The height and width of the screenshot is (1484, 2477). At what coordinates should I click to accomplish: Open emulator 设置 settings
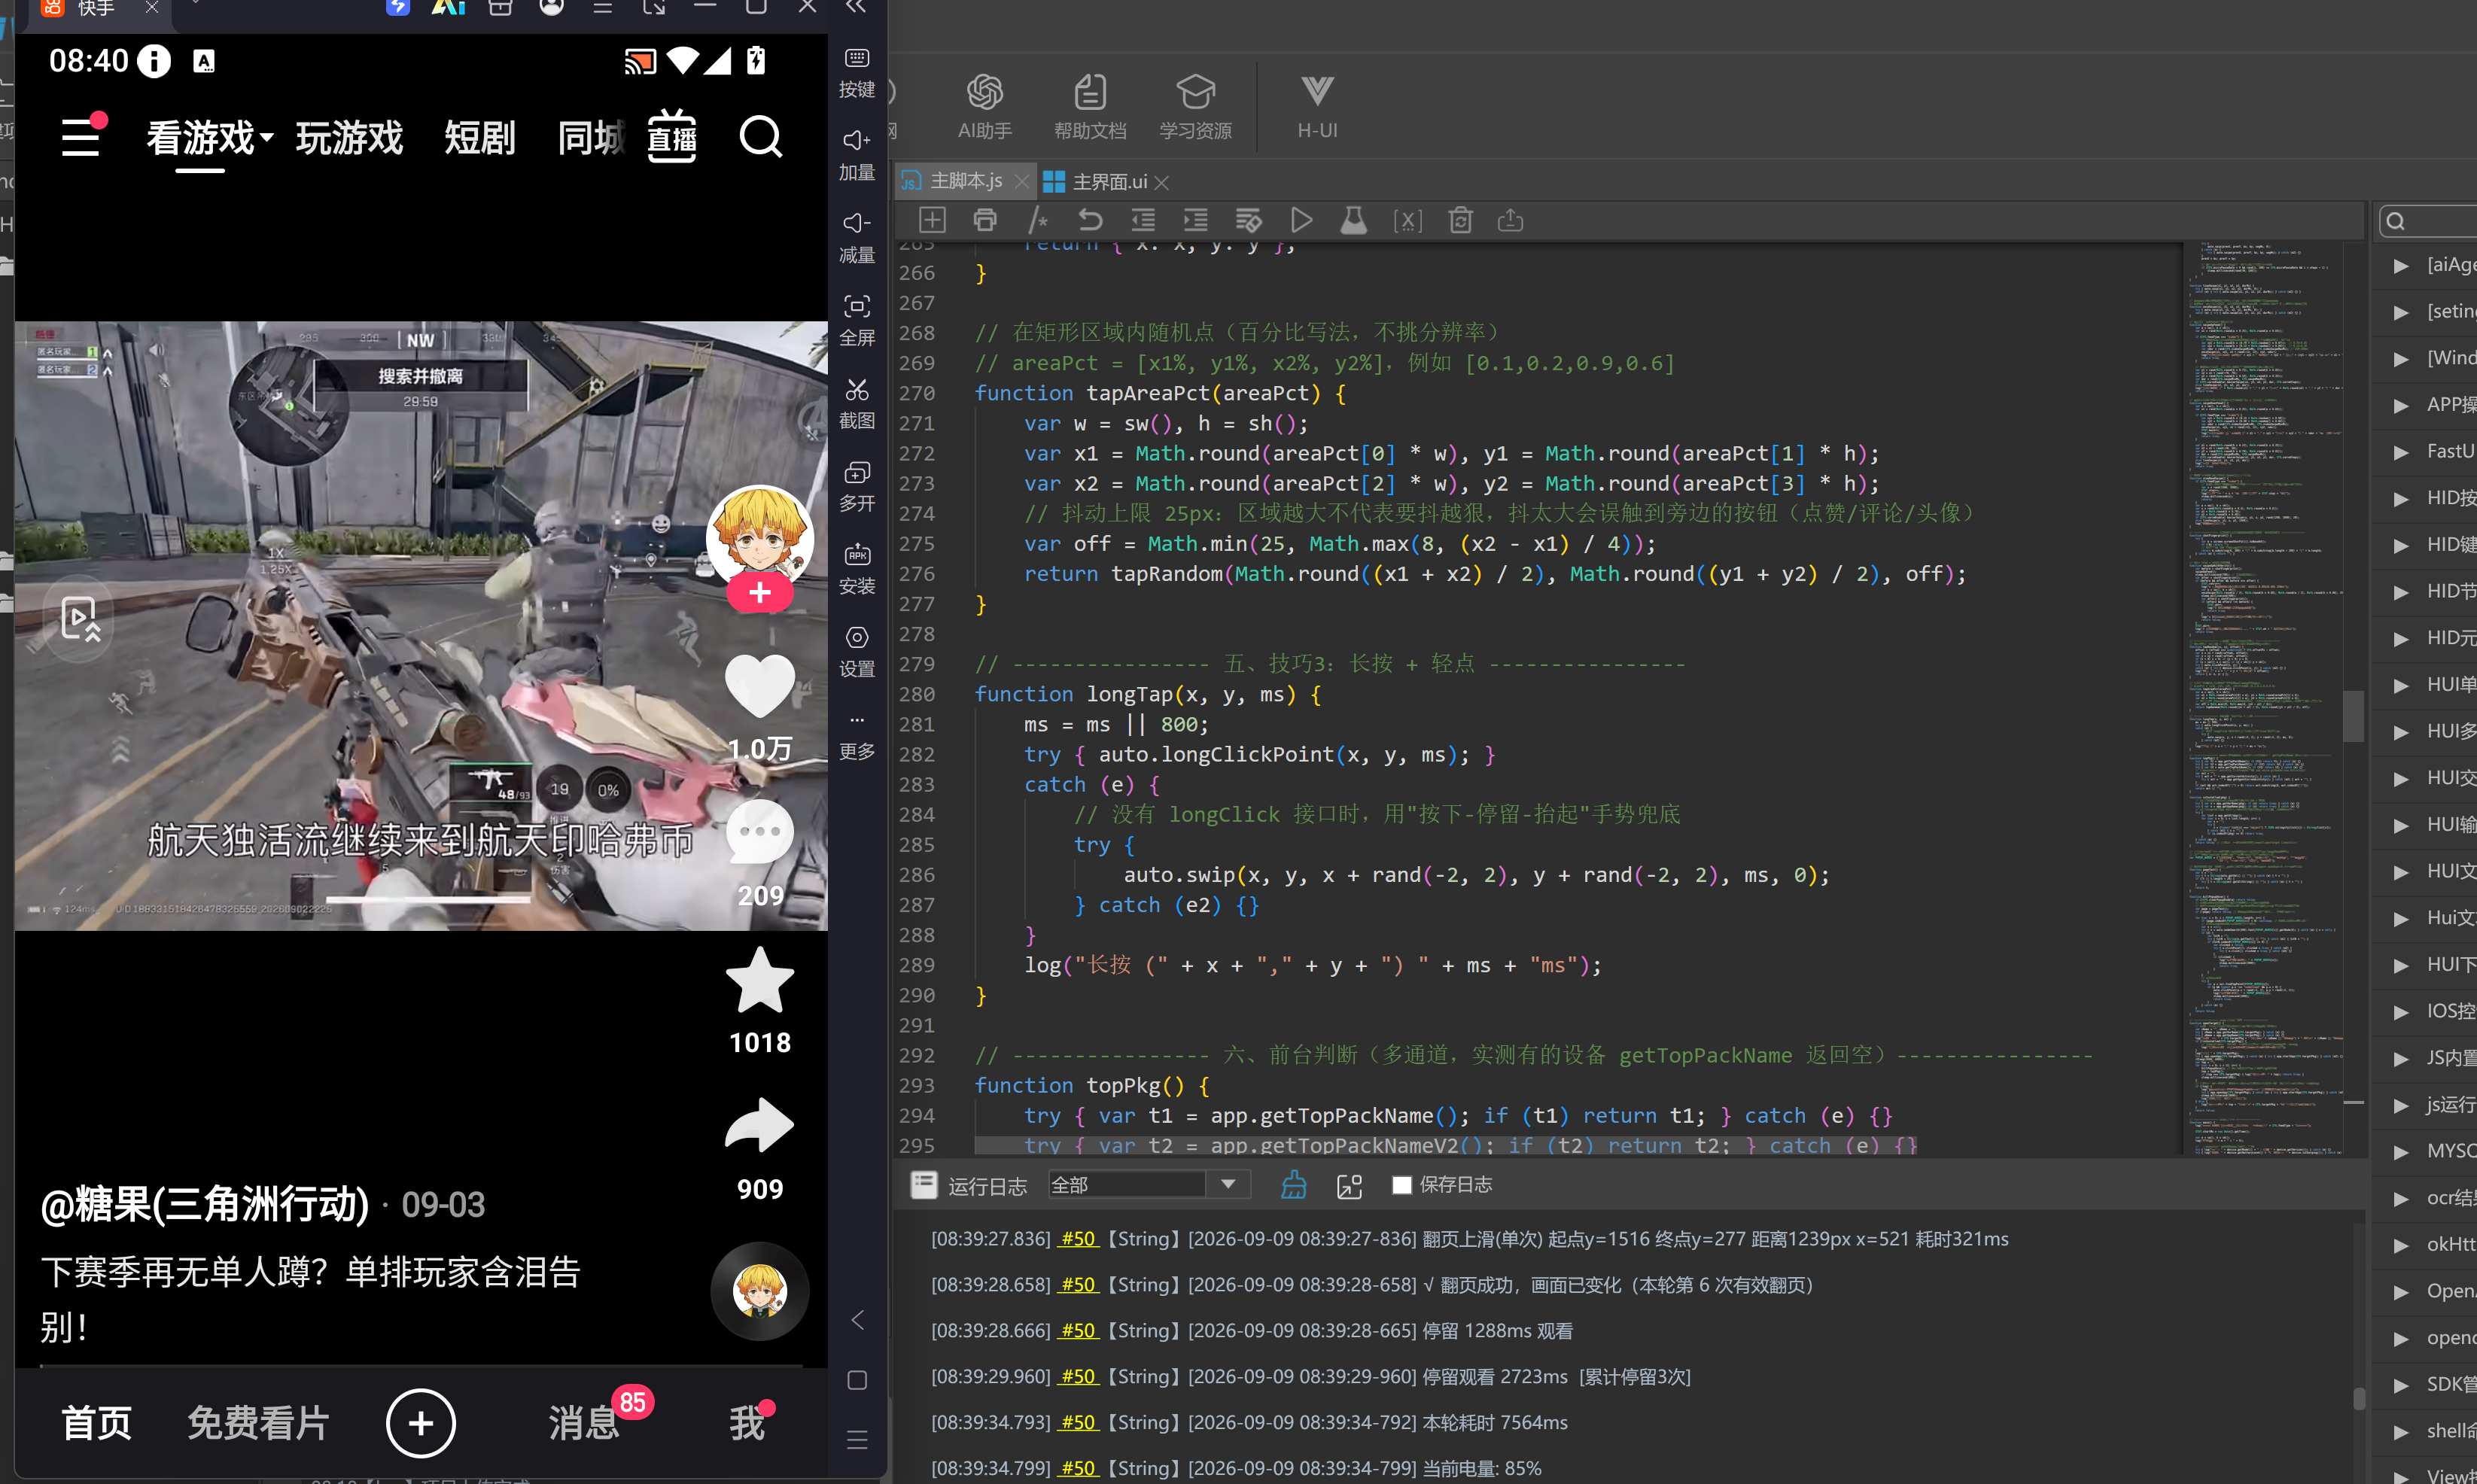(x=857, y=652)
